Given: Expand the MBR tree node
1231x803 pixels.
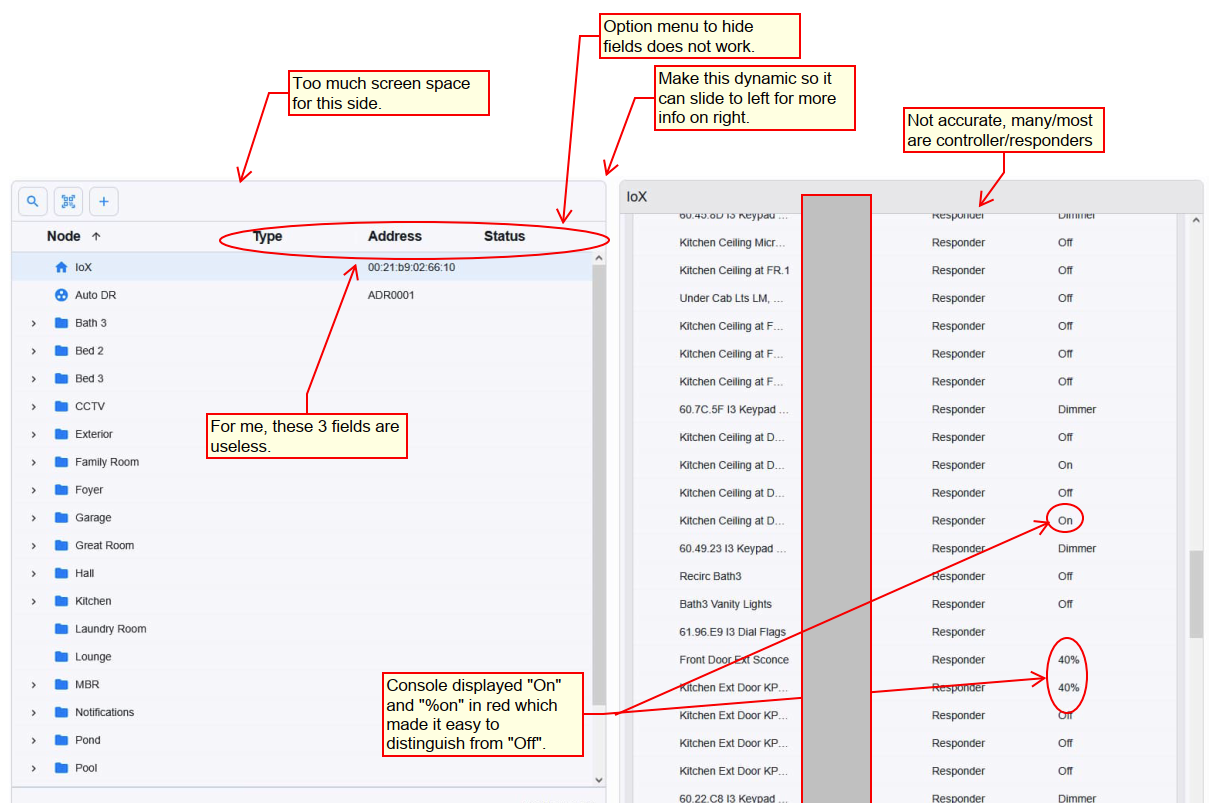Looking at the screenshot, I should [x=33, y=684].
